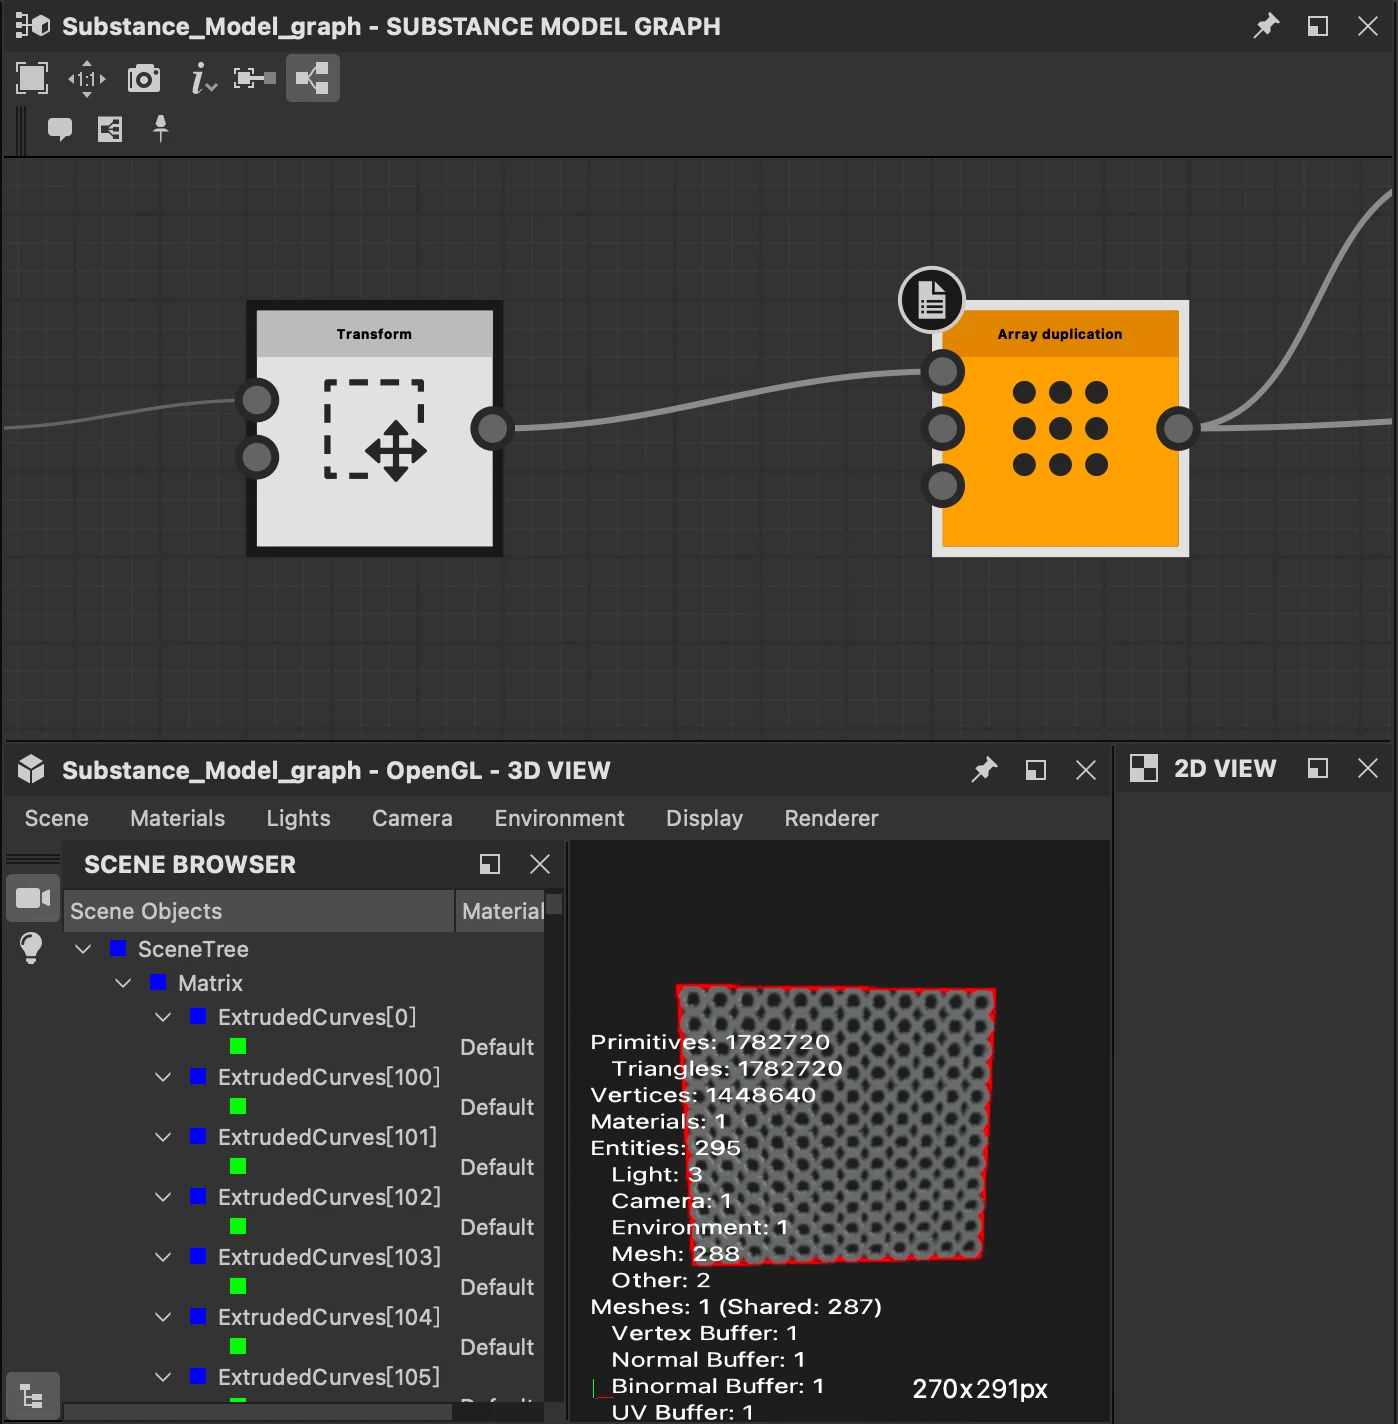Toggle the highlighted graph layout icon

coord(312,78)
